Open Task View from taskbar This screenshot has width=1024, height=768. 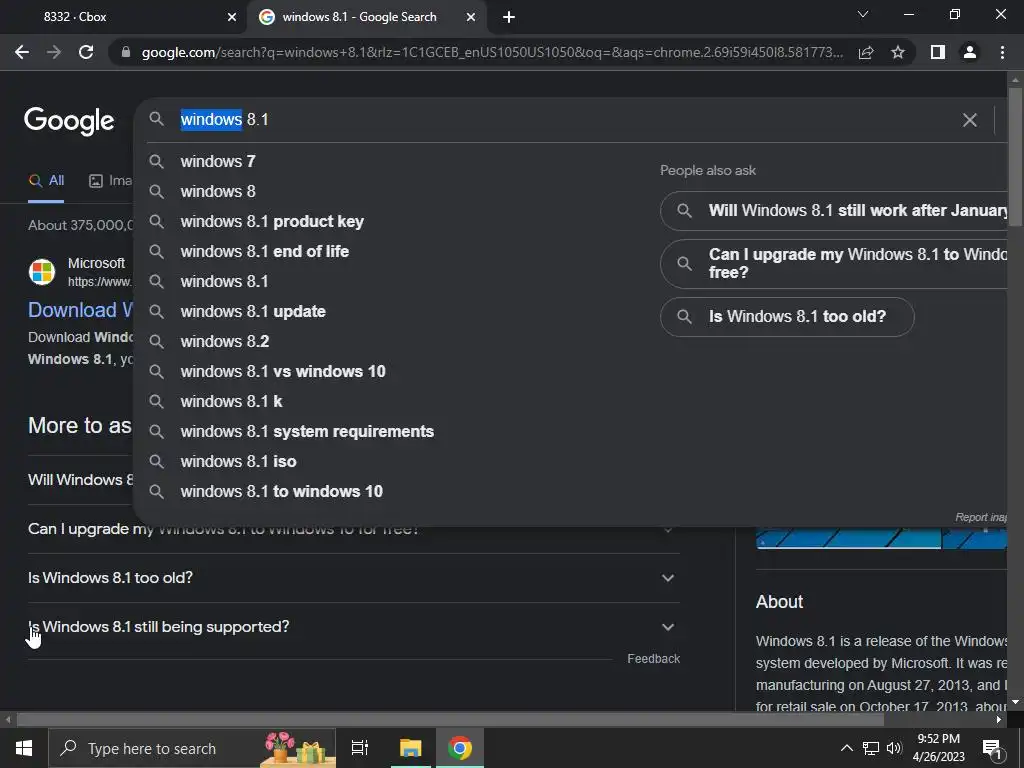click(360, 748)
